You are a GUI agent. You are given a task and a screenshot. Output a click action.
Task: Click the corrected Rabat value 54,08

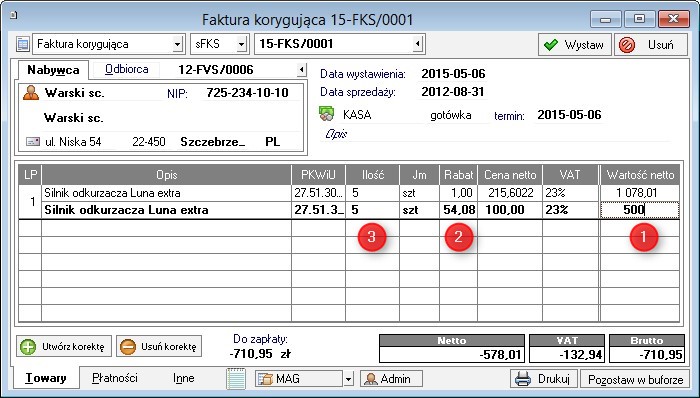tap(458, 210)
